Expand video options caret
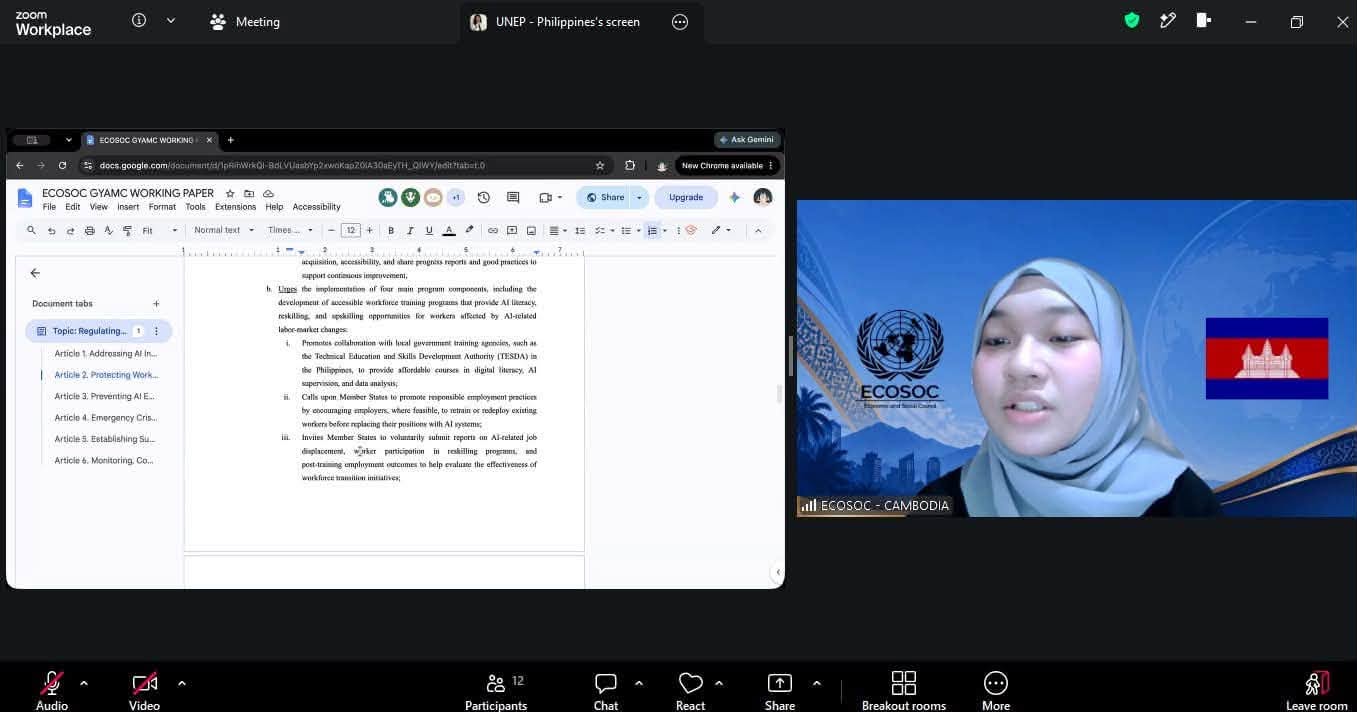 click(x=182, y=683)
